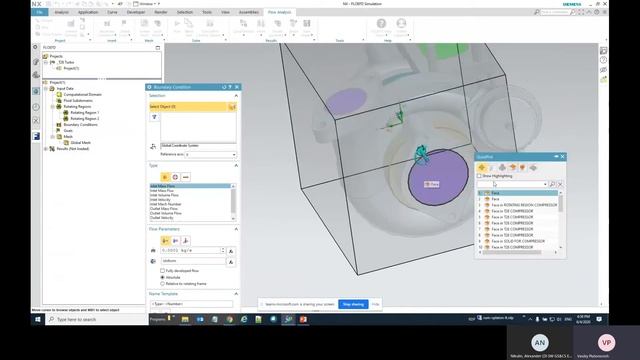This screenshot has height=360, width=640.
Task: Clear the QuickPick filter with X icon
Action: coord(560,184)
